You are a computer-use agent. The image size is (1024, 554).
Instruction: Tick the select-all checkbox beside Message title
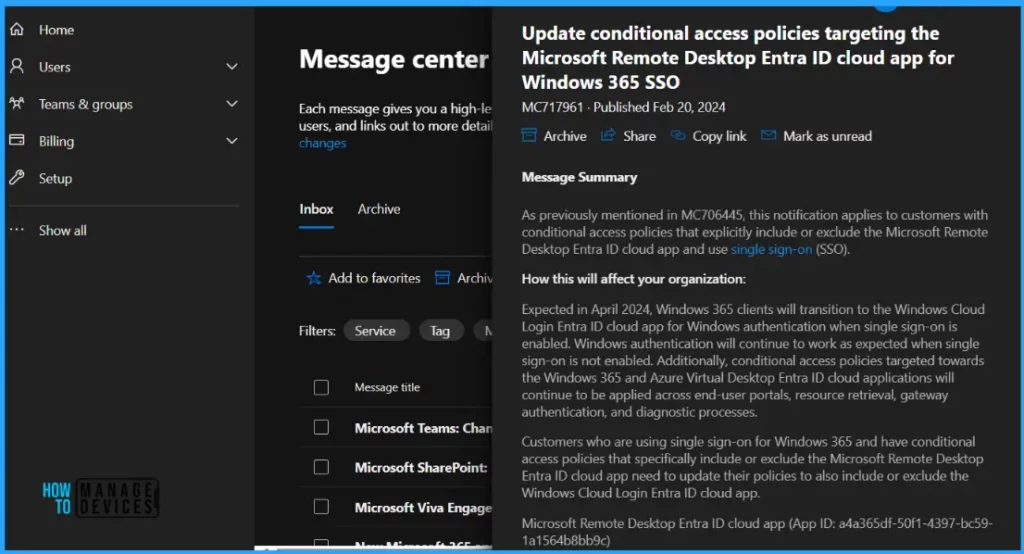(321, 387)
